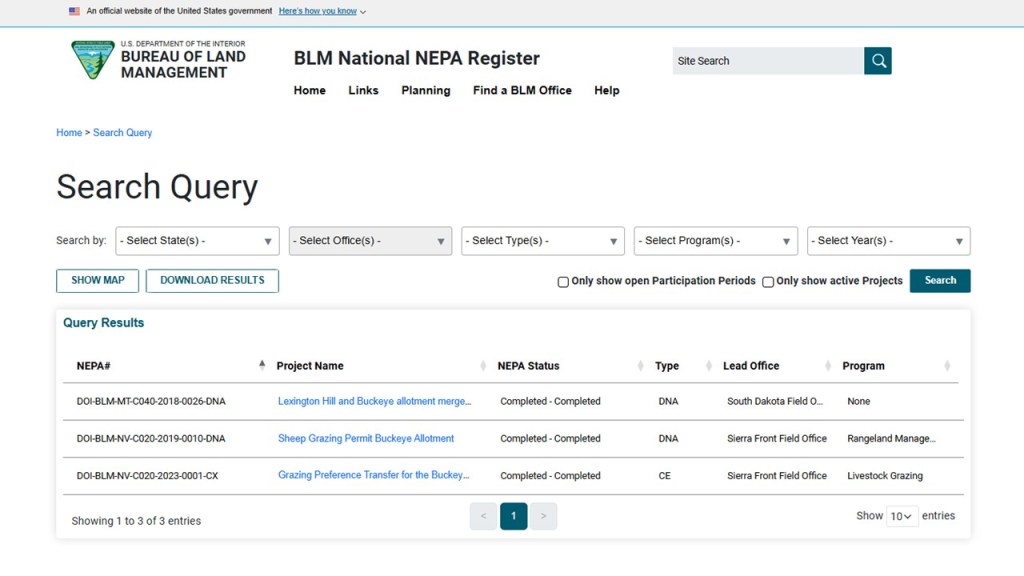Viewport: 1024px width, 576px height.
Task: Sort by NEPA# column arrow
Action: (262, 366)
